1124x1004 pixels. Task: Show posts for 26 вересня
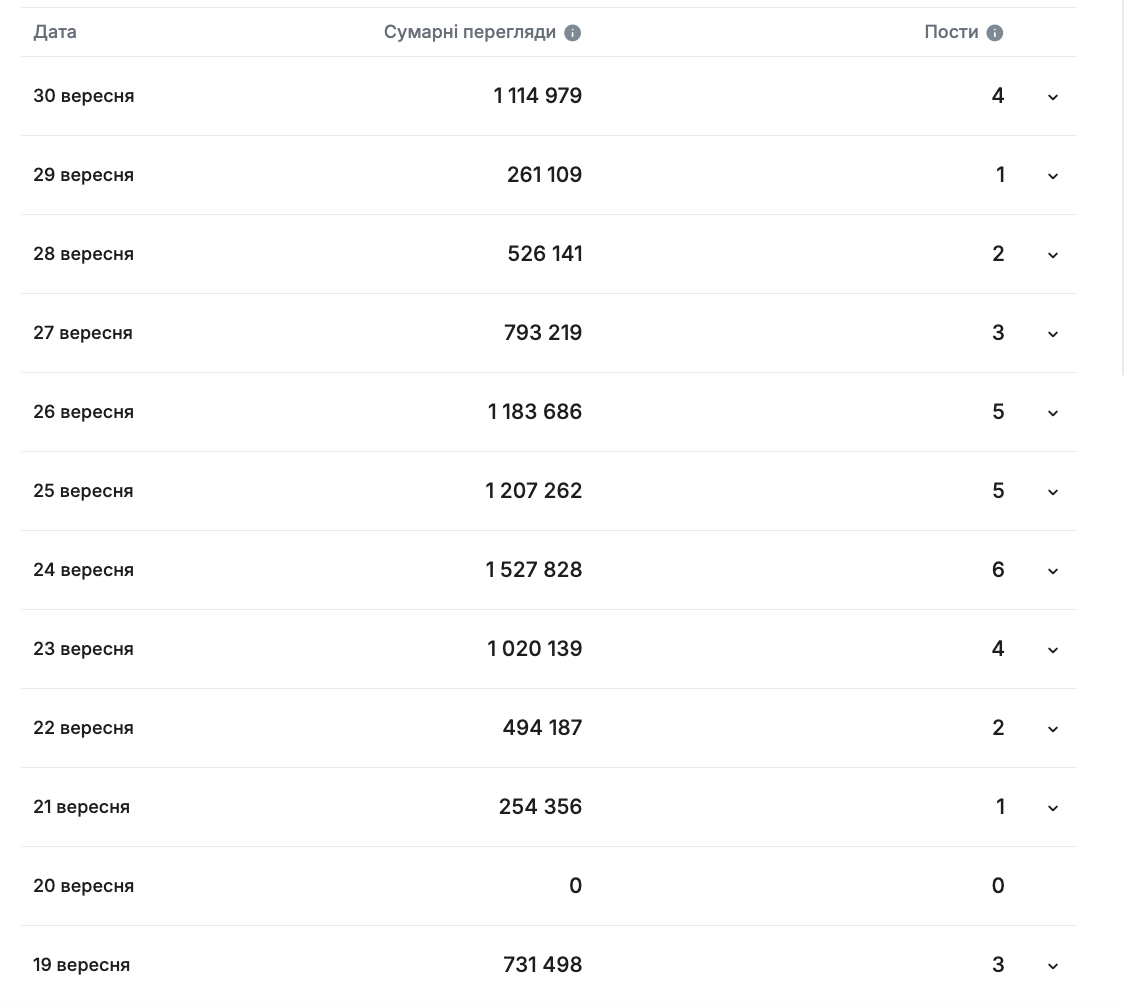click(1052, 413)
